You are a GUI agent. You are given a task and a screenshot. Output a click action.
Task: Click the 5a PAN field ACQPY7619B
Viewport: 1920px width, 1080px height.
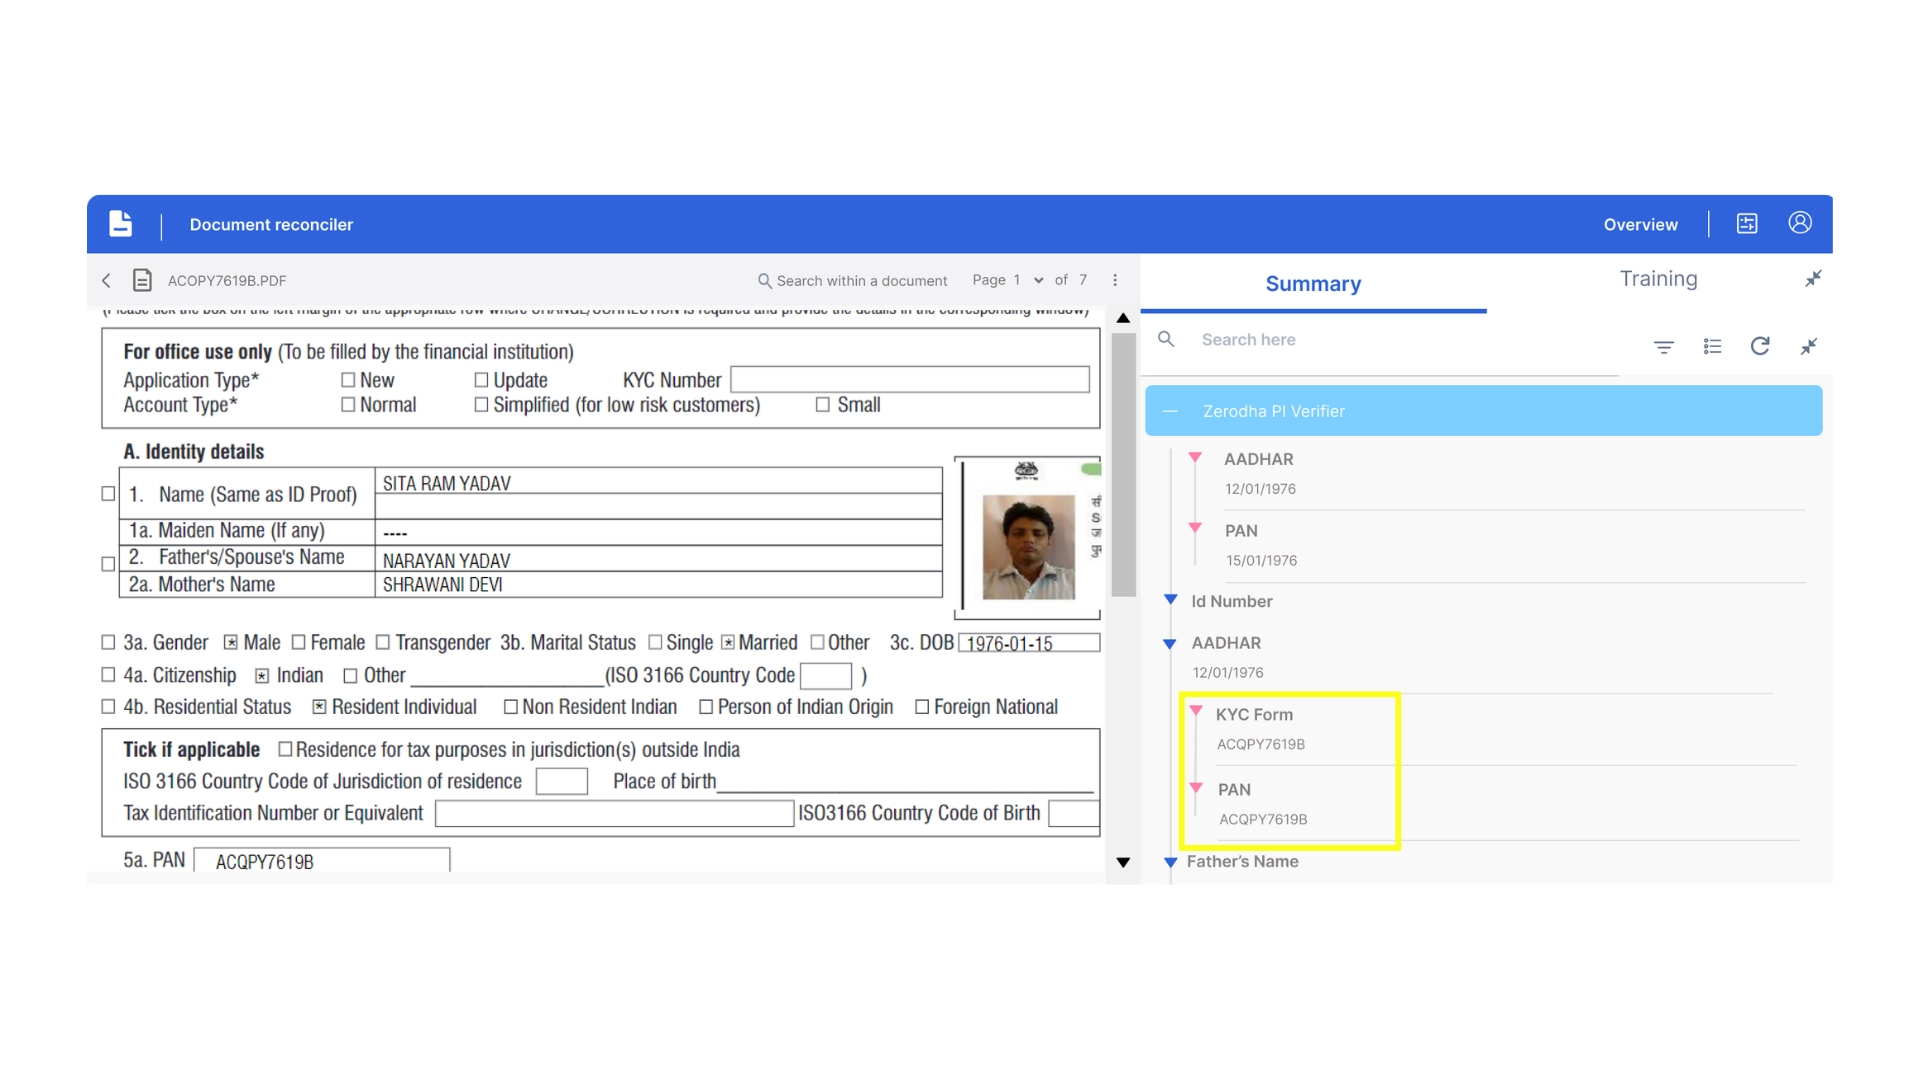pos(321,861)
